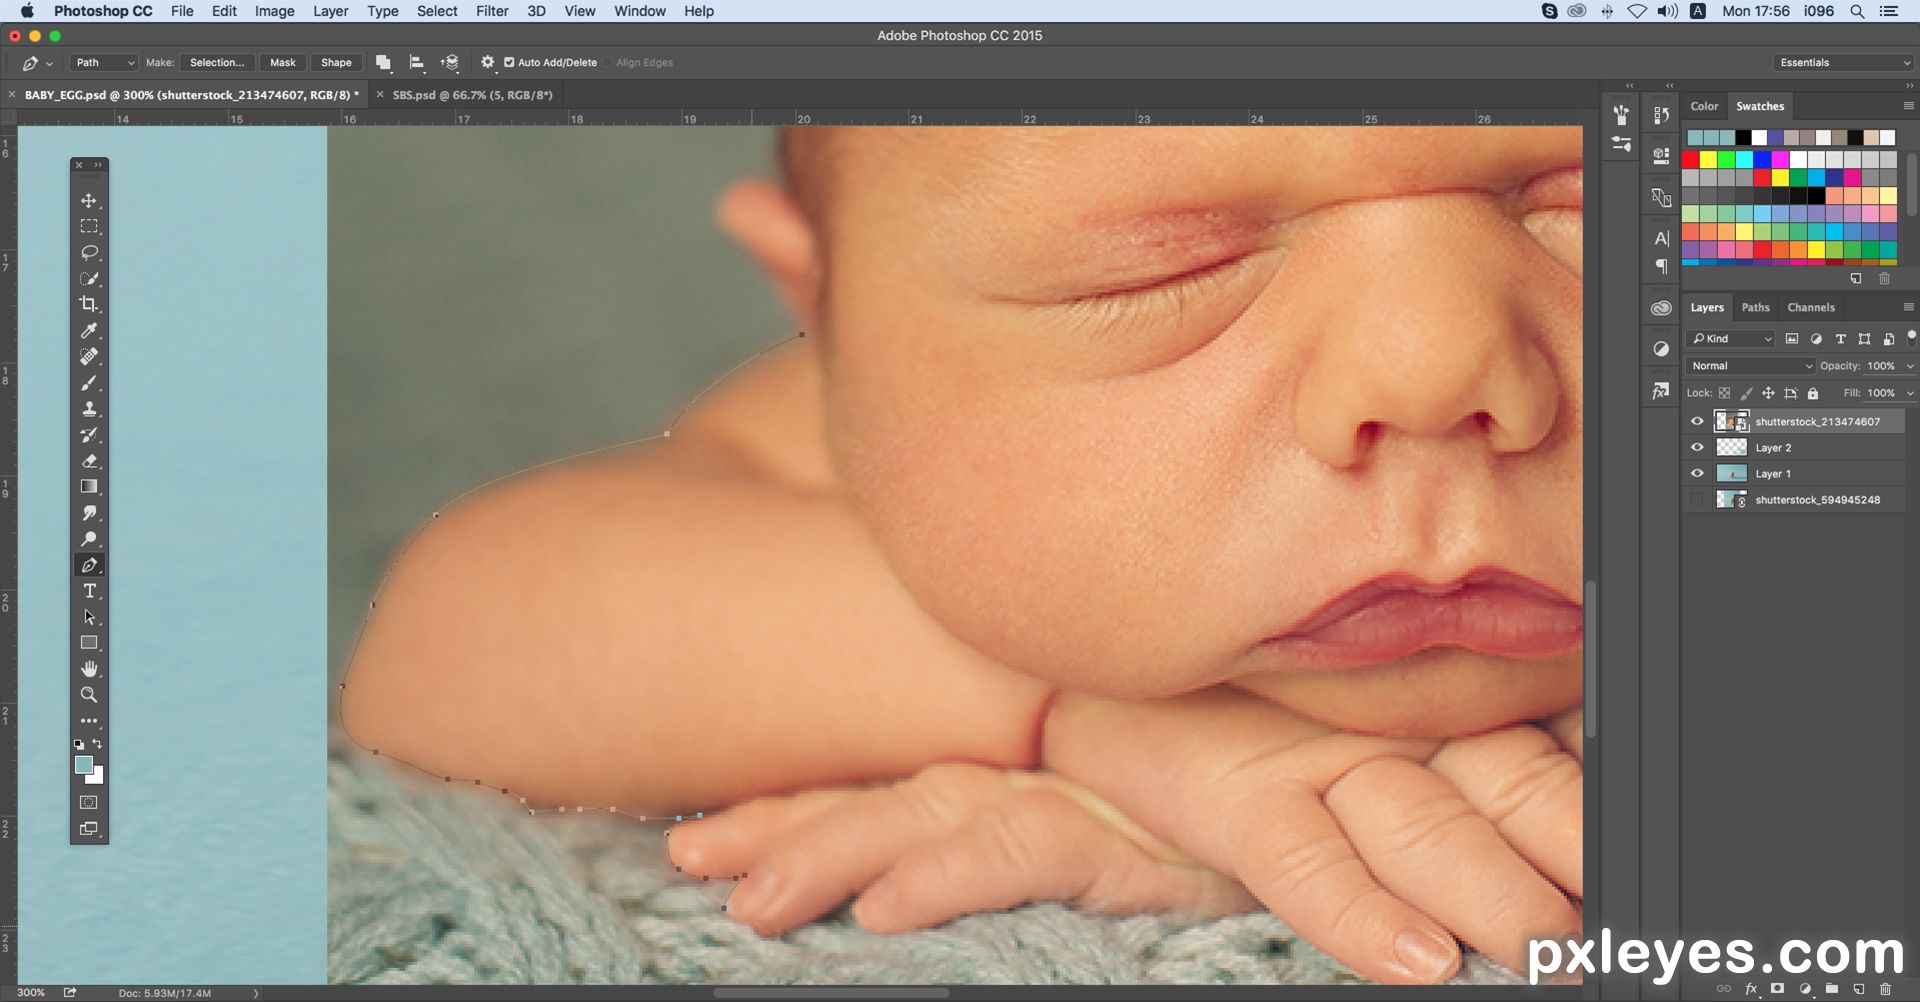Open pen options gear icon

tap(488, 62)
